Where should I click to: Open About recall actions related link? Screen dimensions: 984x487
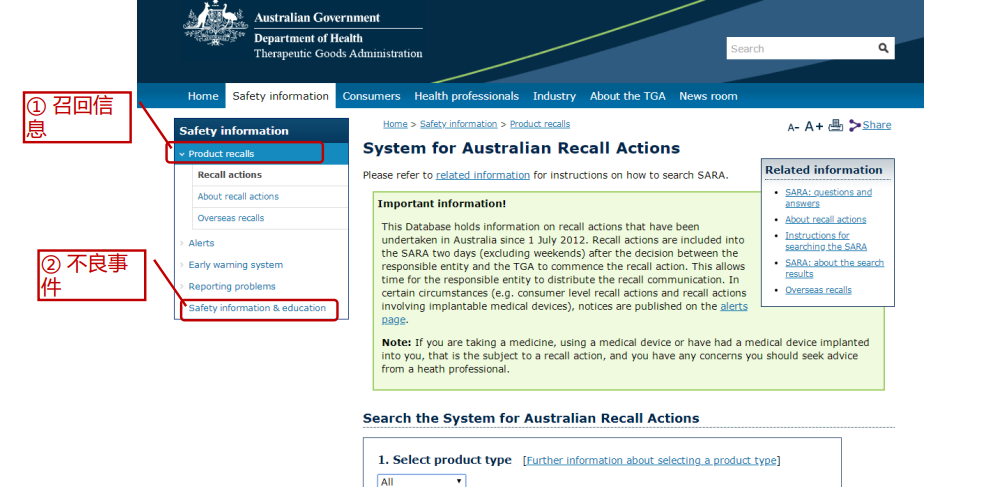825,220
